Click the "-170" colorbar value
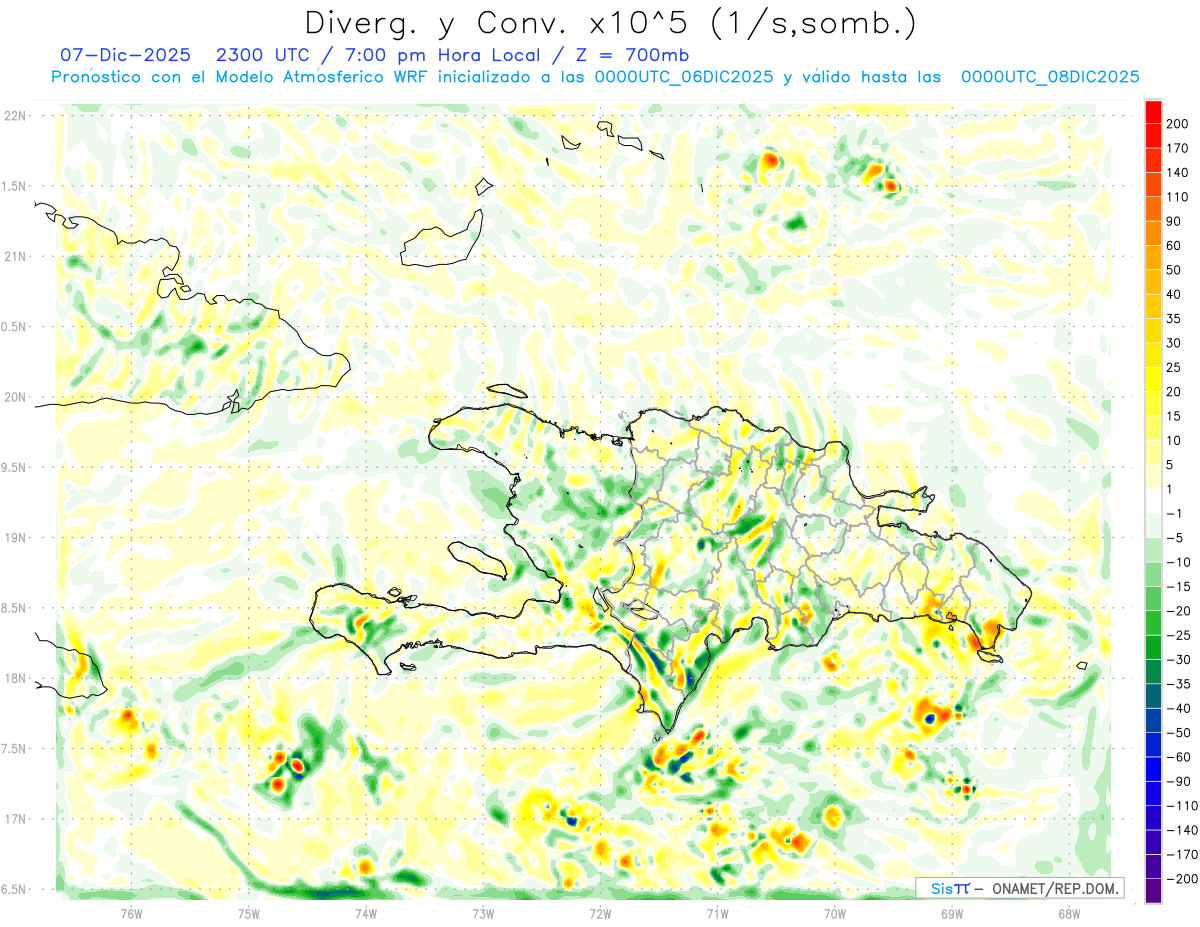 pos(1182,855)
